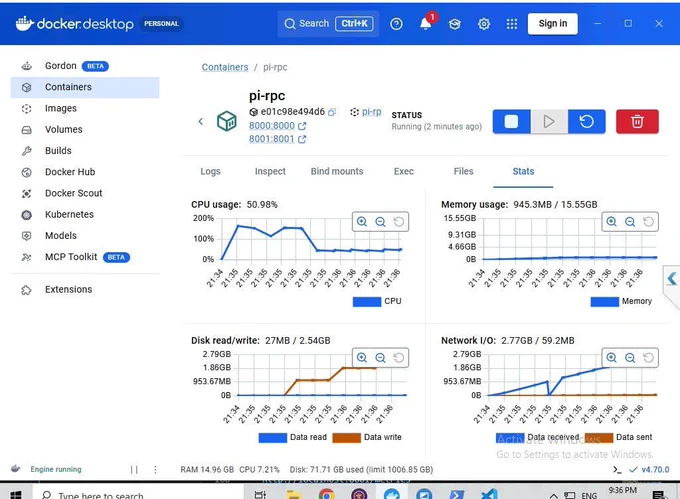Open Builds in the sidebar

85,151
